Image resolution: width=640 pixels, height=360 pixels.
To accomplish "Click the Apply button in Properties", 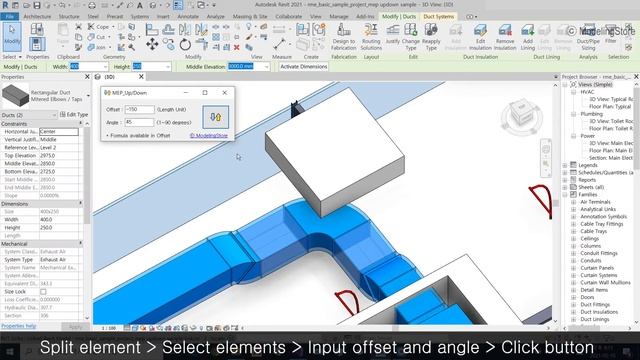I will click(75, 327).
